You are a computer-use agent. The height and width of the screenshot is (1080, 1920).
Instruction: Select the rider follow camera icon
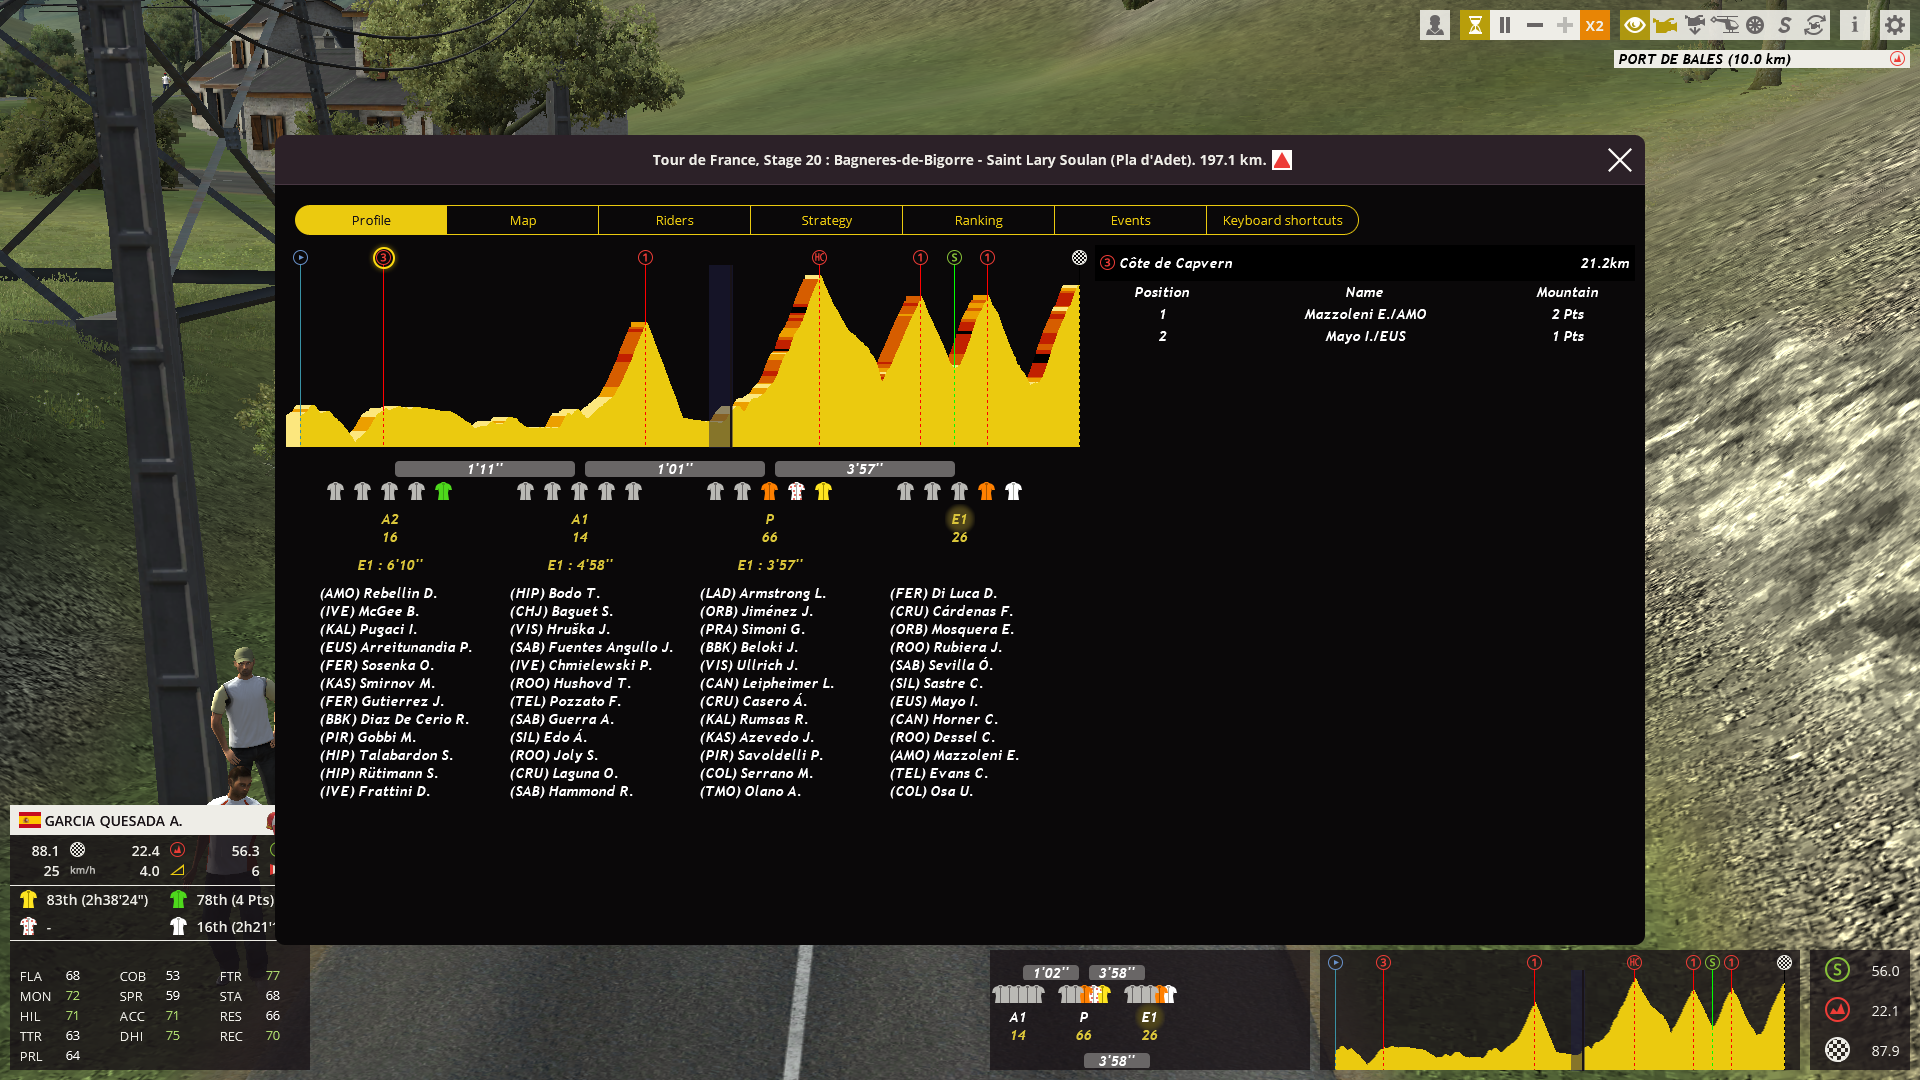click(x=1665, y=26)
